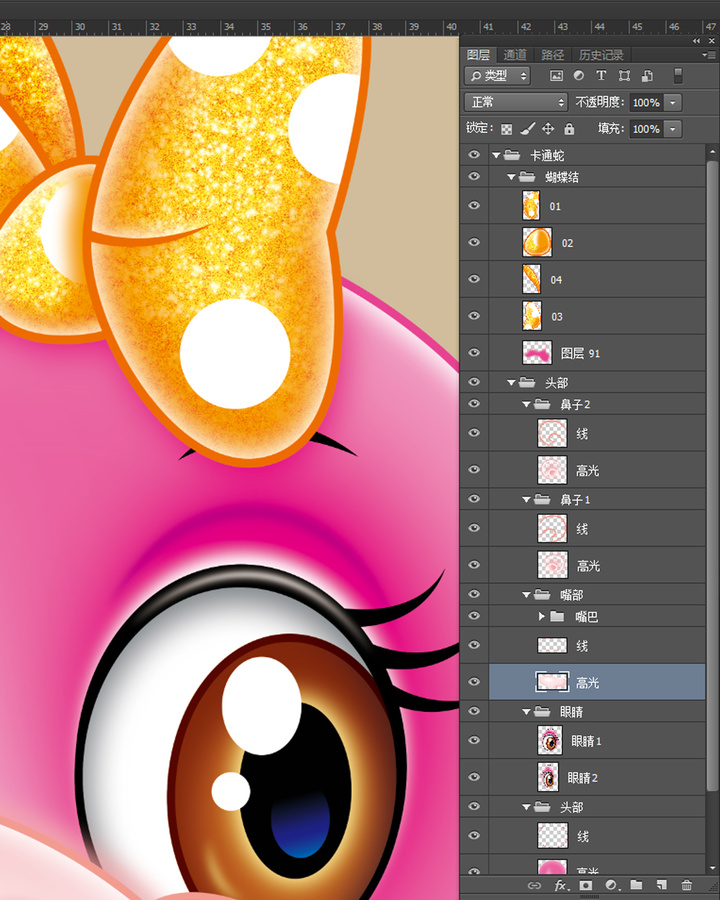Hide layer 03 with eye icon
Screen dimensions: 720x900
pos(474,316)
